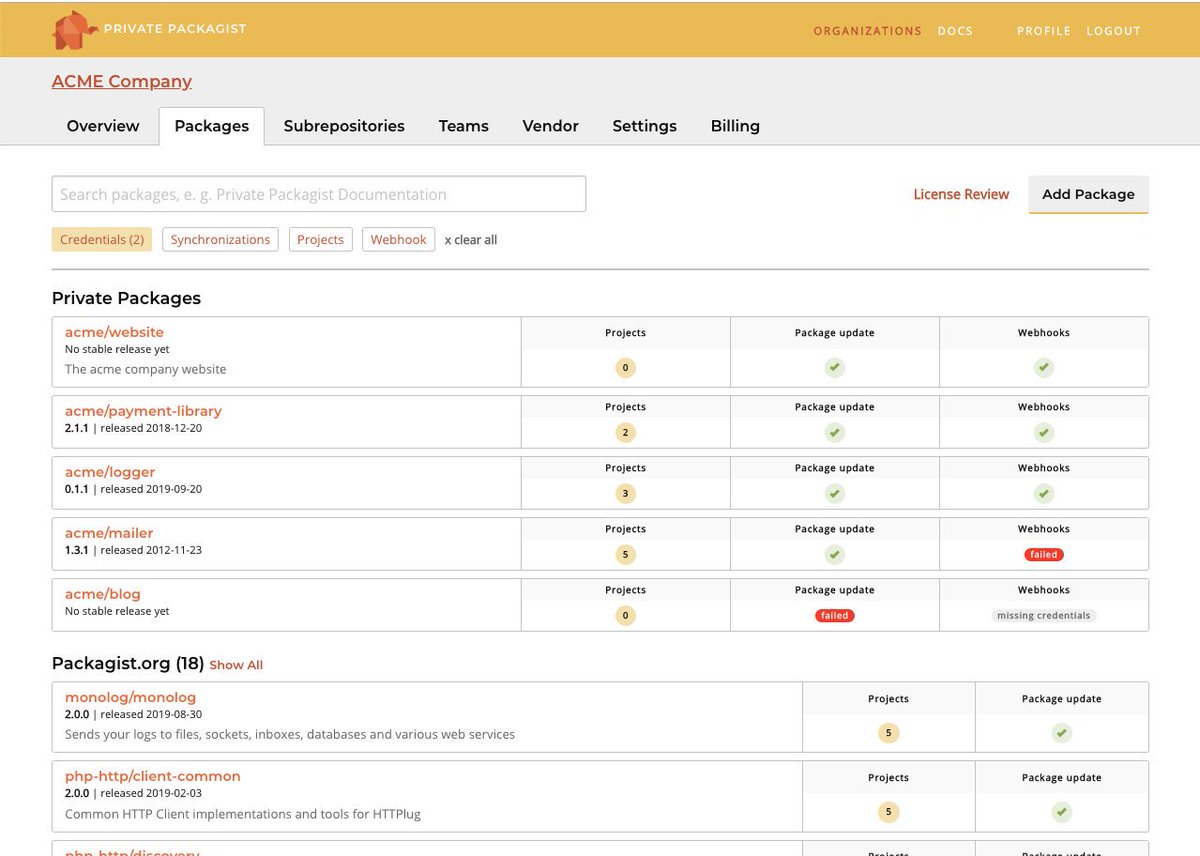Click '2.1.1 | released 2018-12-20' text
1200x856 pixels.
134,428
